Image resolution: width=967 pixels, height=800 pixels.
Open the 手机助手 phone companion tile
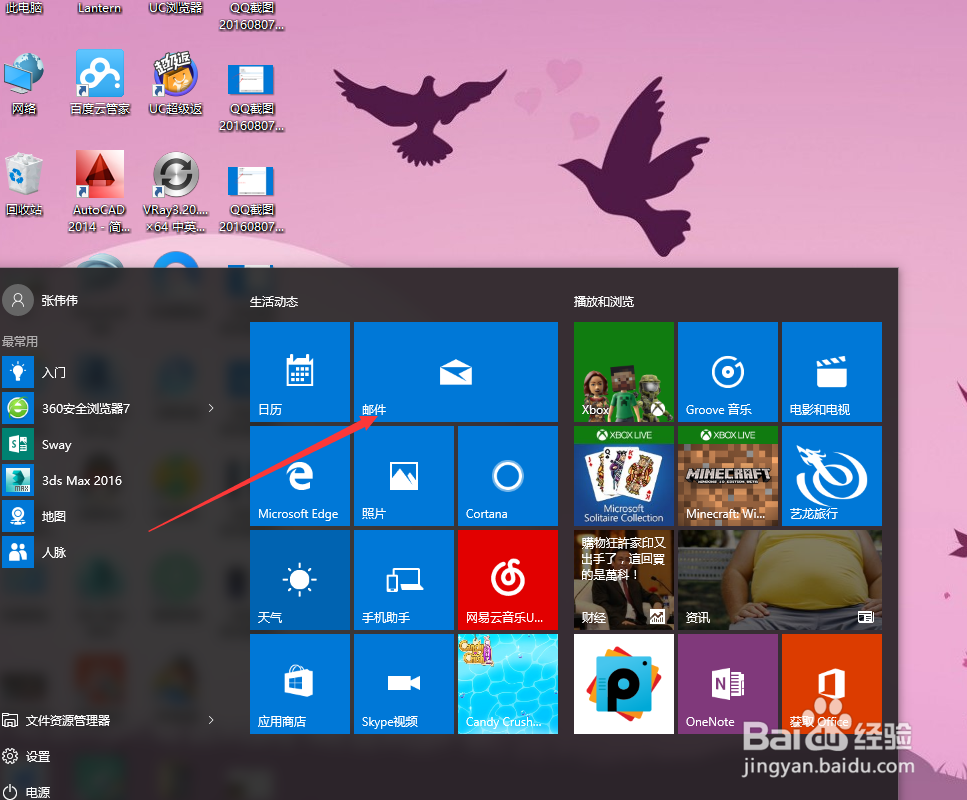point(404,580)
